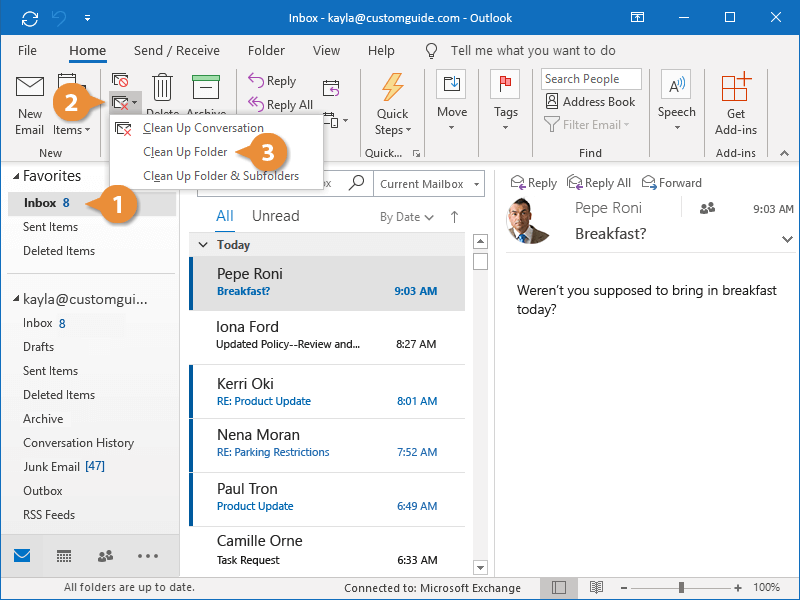Click the Tags red flag icon
The height and width of the screenshot is (600, 800).
click(505, 84)
